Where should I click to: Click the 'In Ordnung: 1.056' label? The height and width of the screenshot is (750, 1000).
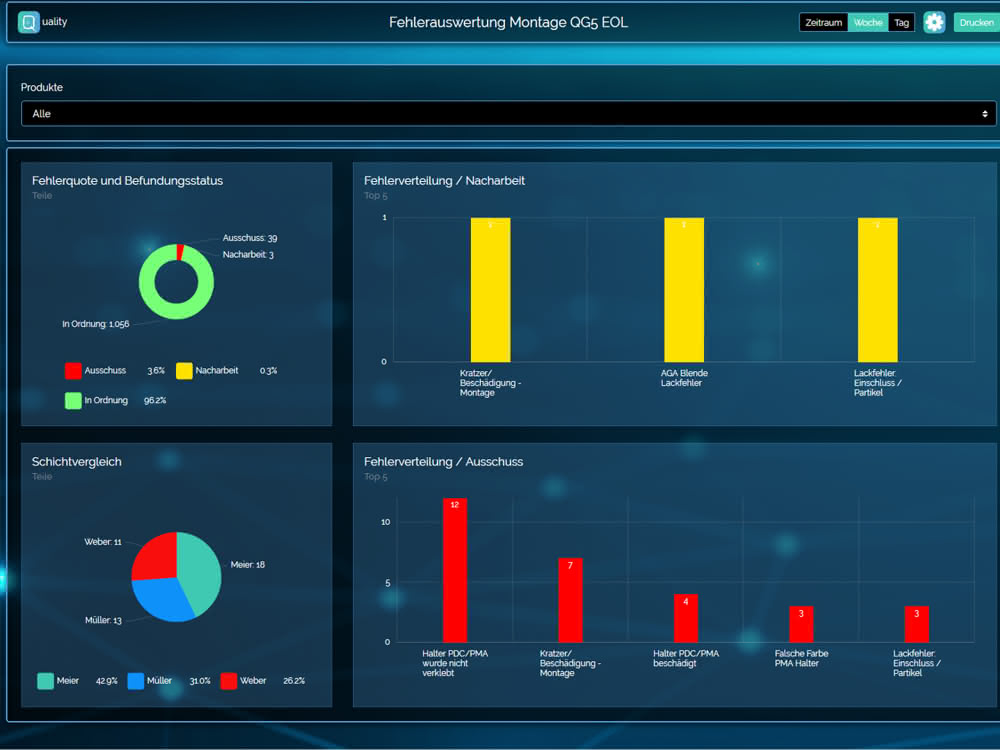(x=96, y=324)
